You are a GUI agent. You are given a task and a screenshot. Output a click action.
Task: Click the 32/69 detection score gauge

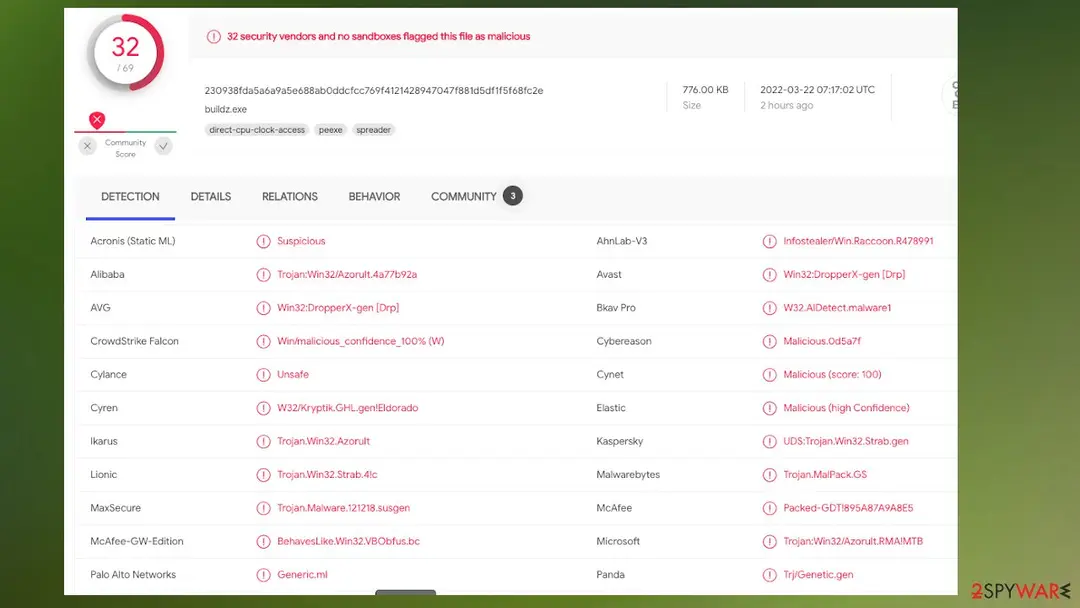coord(125,54)
